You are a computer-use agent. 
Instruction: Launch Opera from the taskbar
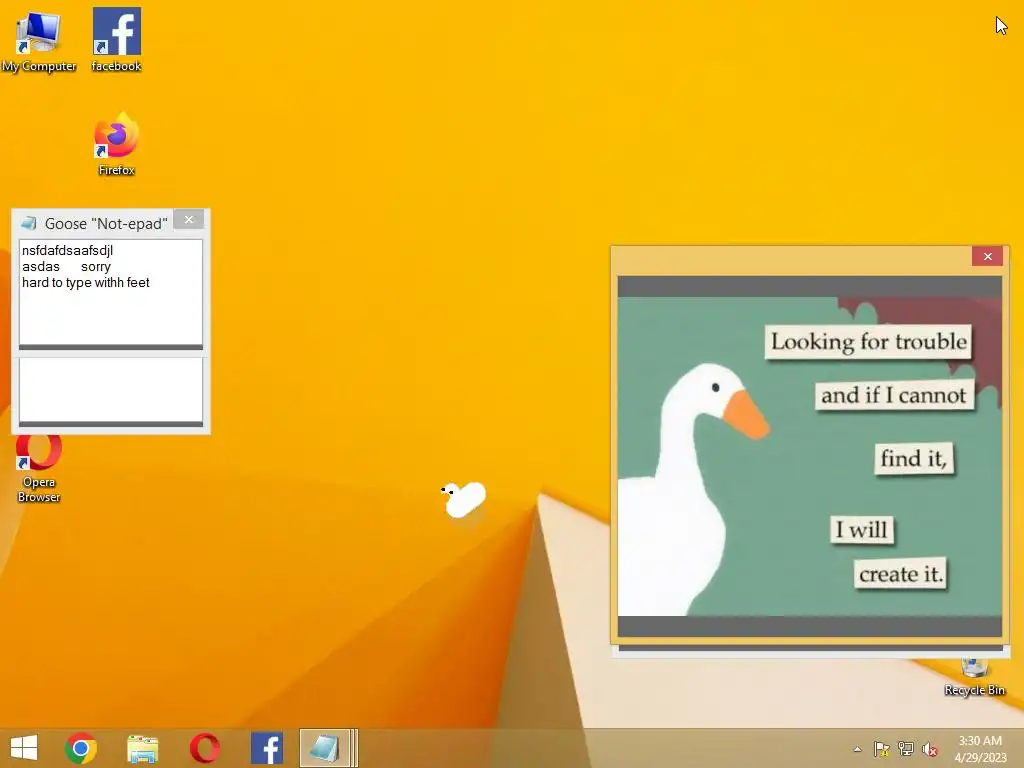(x=204, y=748)
